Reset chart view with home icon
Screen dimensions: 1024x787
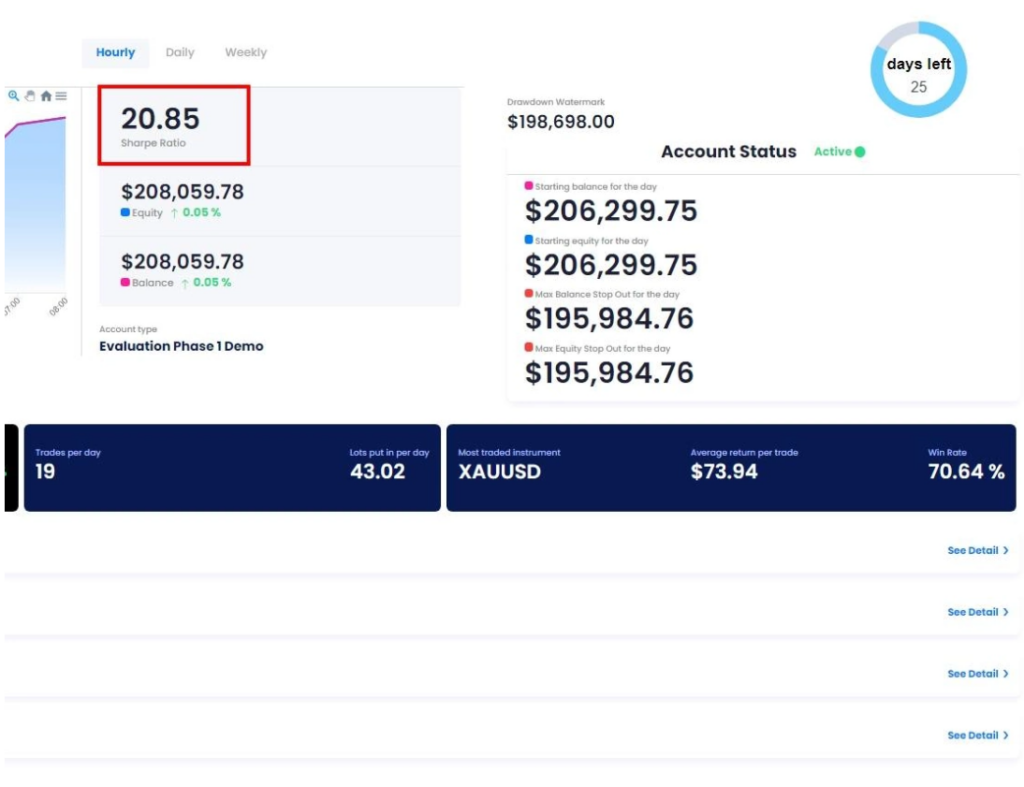[x=46, y=96]
